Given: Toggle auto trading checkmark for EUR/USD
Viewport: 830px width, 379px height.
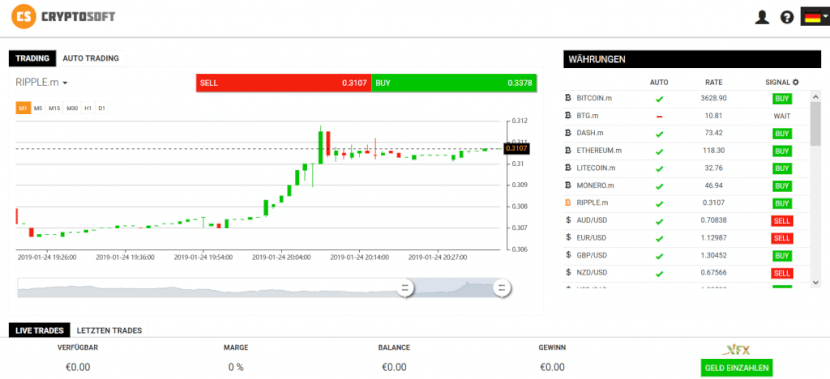Looking at the screenshot, I should coord(659,239).
